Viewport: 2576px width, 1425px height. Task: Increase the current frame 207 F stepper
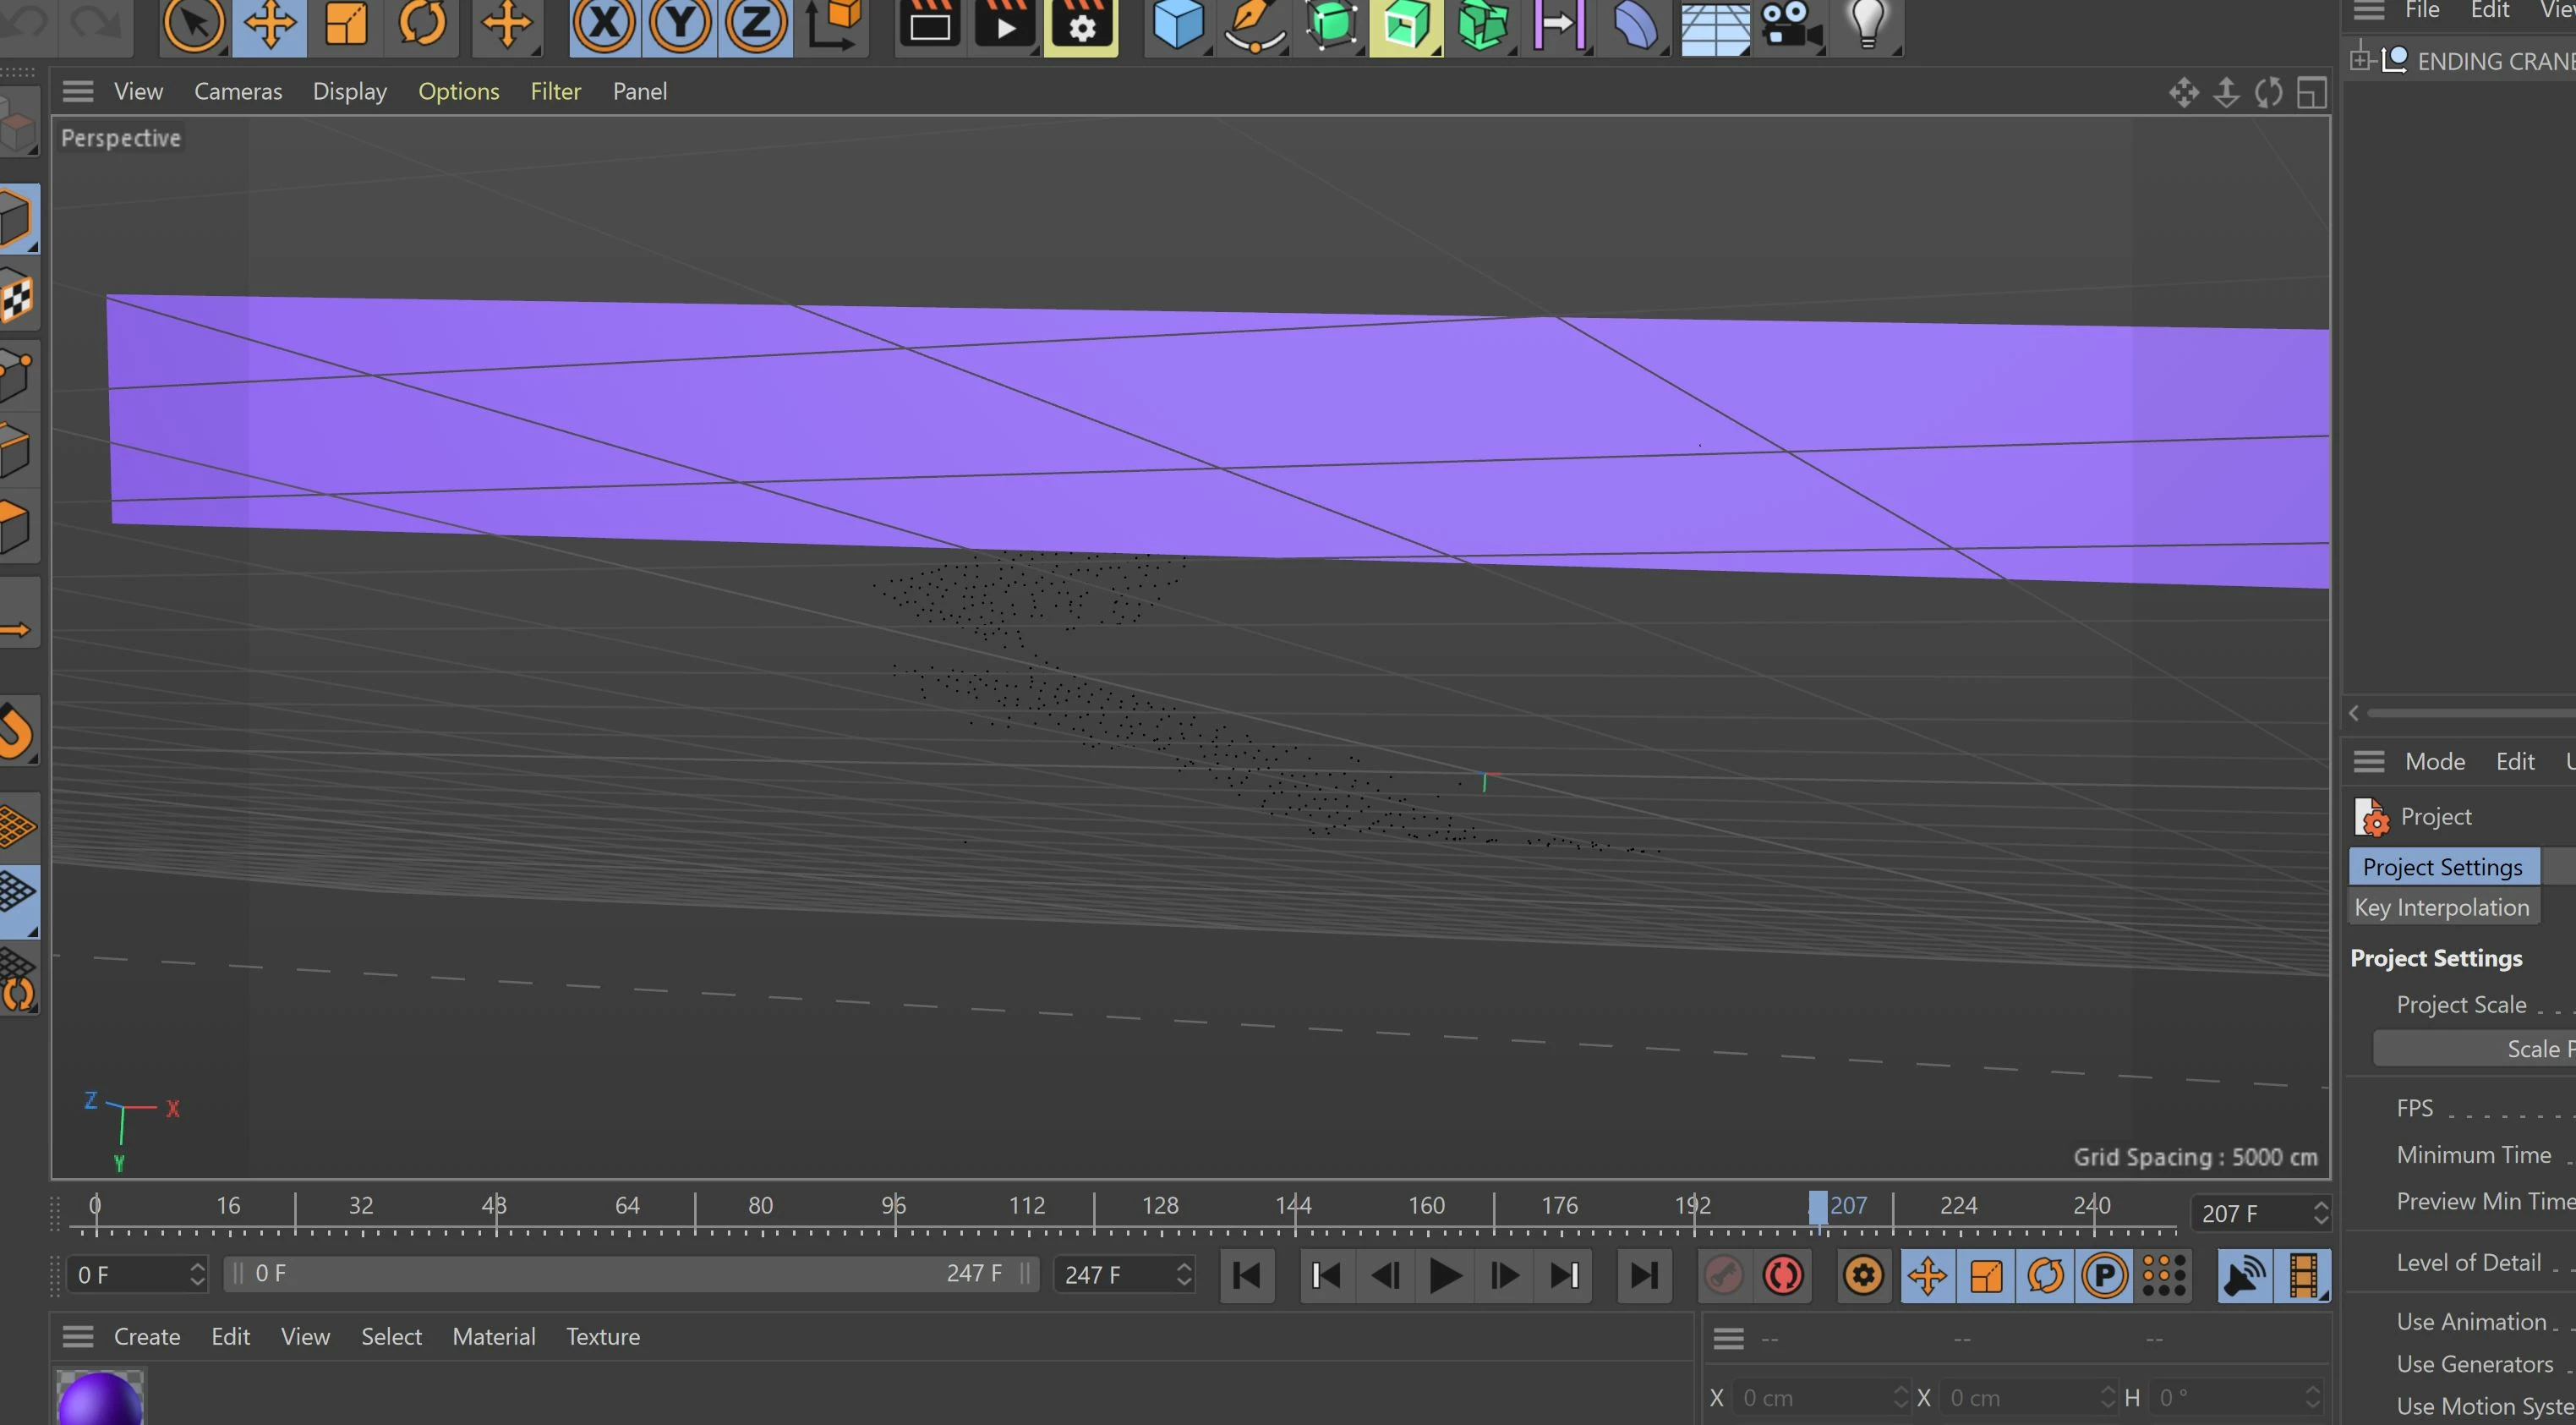tap(2321, 1206)
